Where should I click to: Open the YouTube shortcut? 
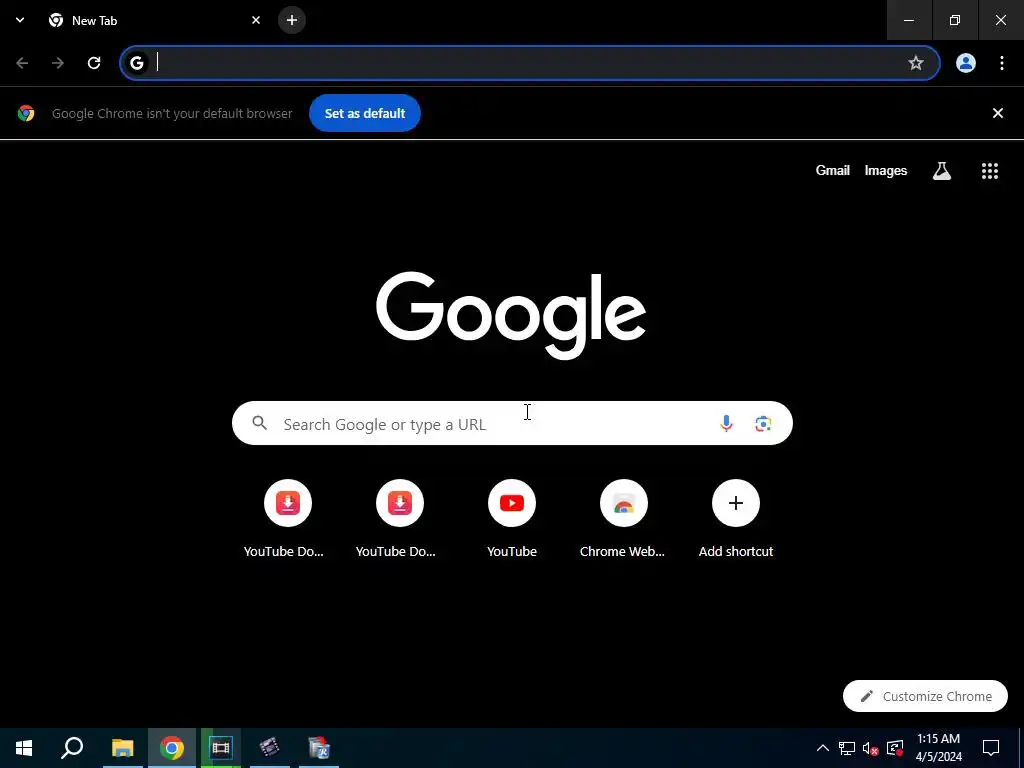click(x=512, y=519)
